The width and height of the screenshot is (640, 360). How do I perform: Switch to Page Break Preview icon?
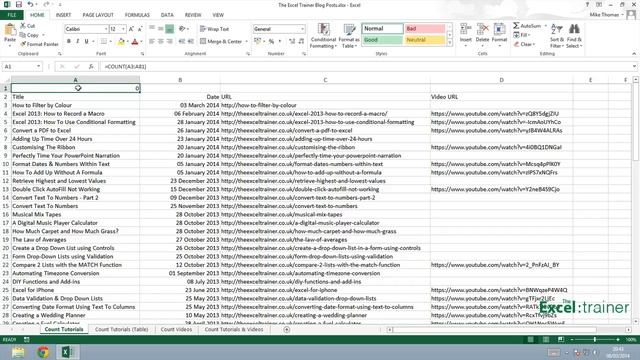[561, 340]
